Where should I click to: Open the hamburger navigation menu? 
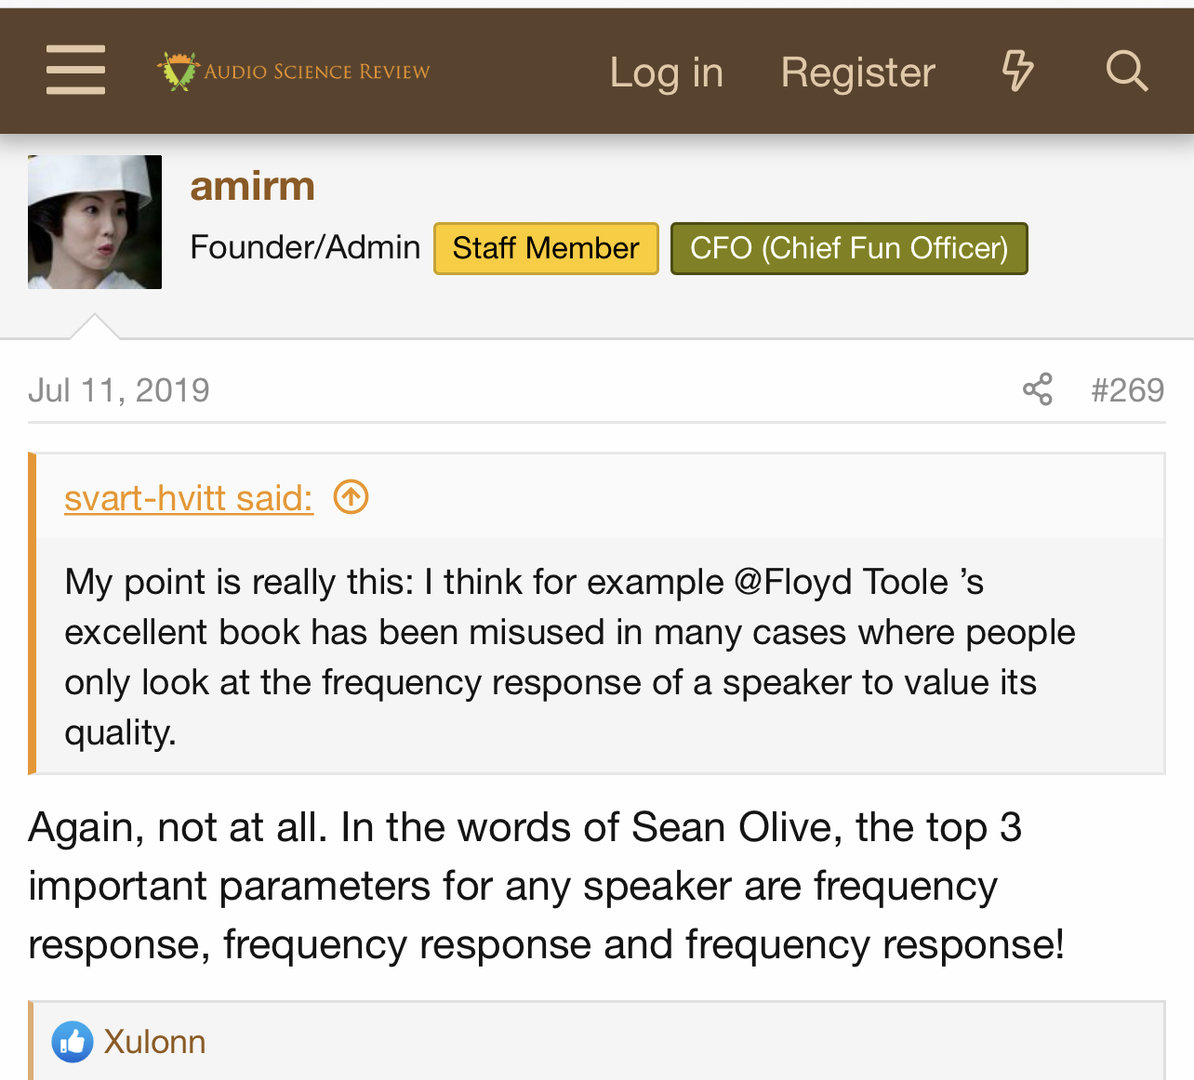76,70
